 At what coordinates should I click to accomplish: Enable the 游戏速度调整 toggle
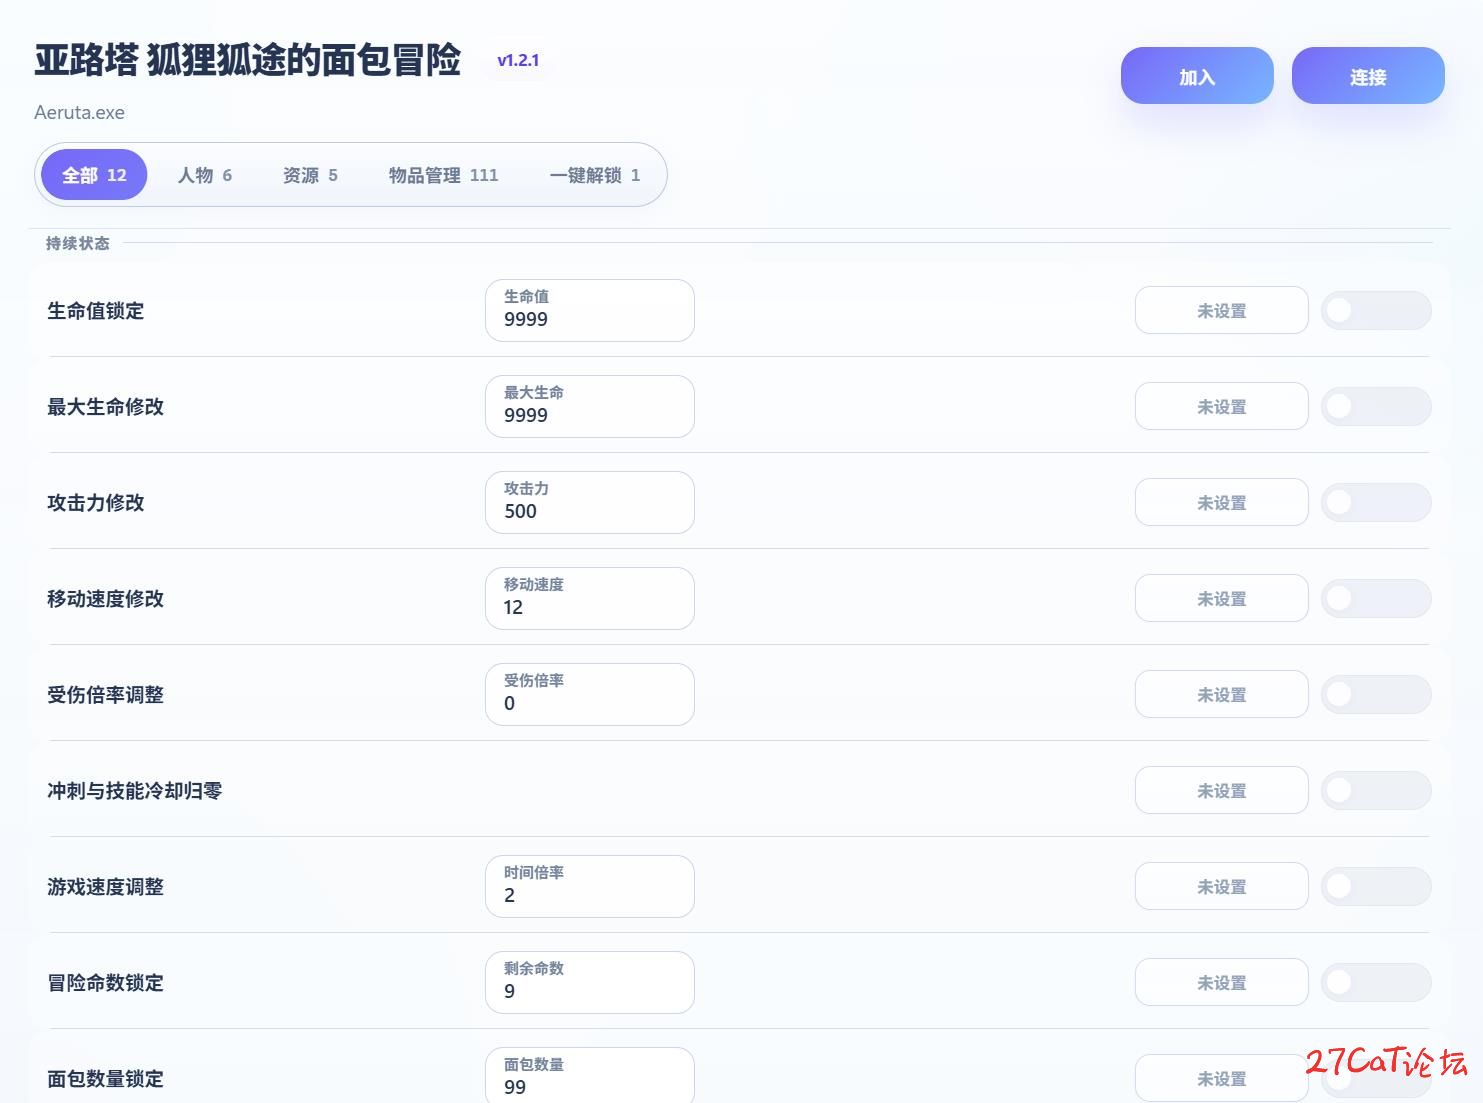[x=1375, y=887]
